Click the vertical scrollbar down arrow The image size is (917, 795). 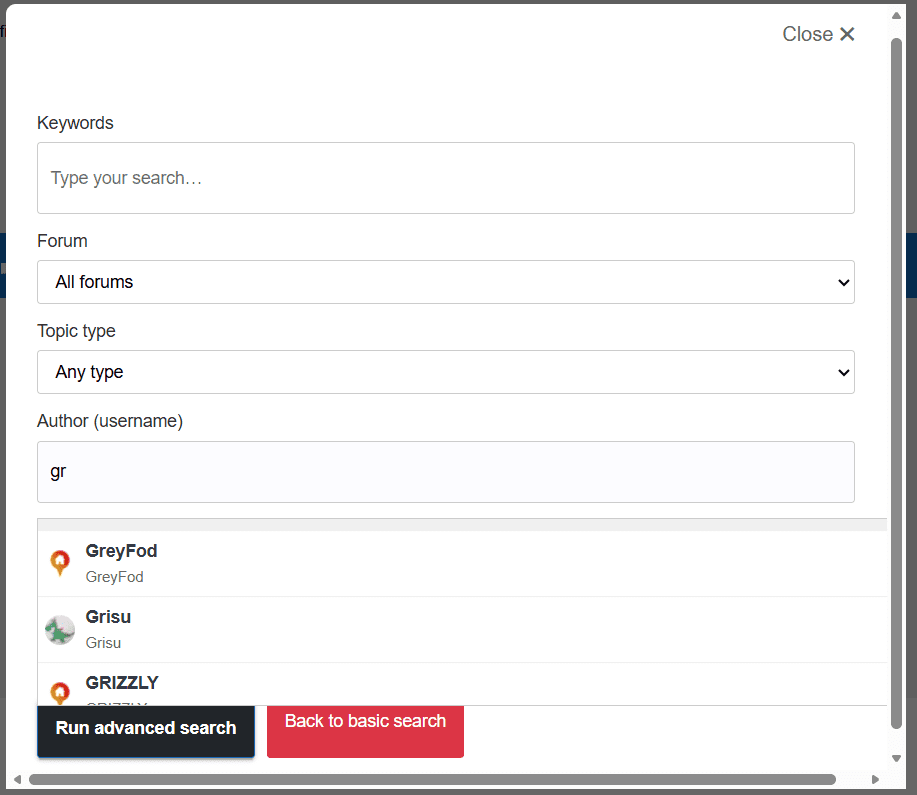coord(896,759)
